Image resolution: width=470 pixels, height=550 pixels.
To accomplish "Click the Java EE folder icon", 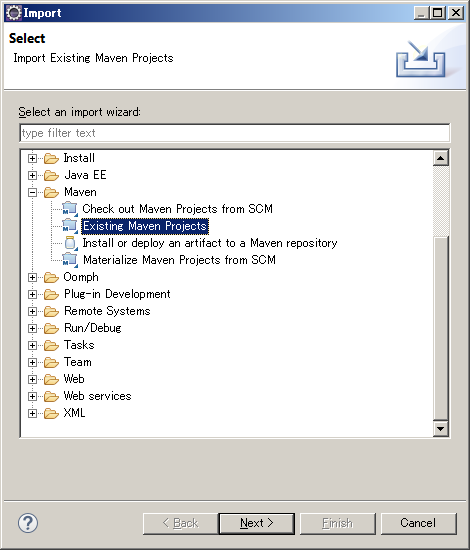I will (51, 175).
